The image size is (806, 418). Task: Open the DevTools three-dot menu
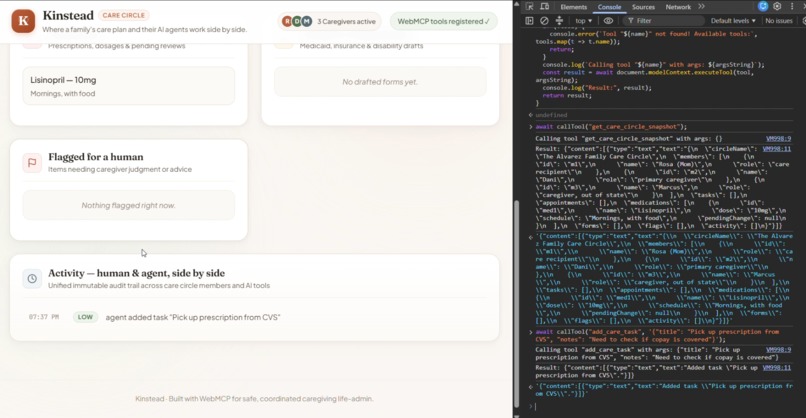[x=792, y=6]
